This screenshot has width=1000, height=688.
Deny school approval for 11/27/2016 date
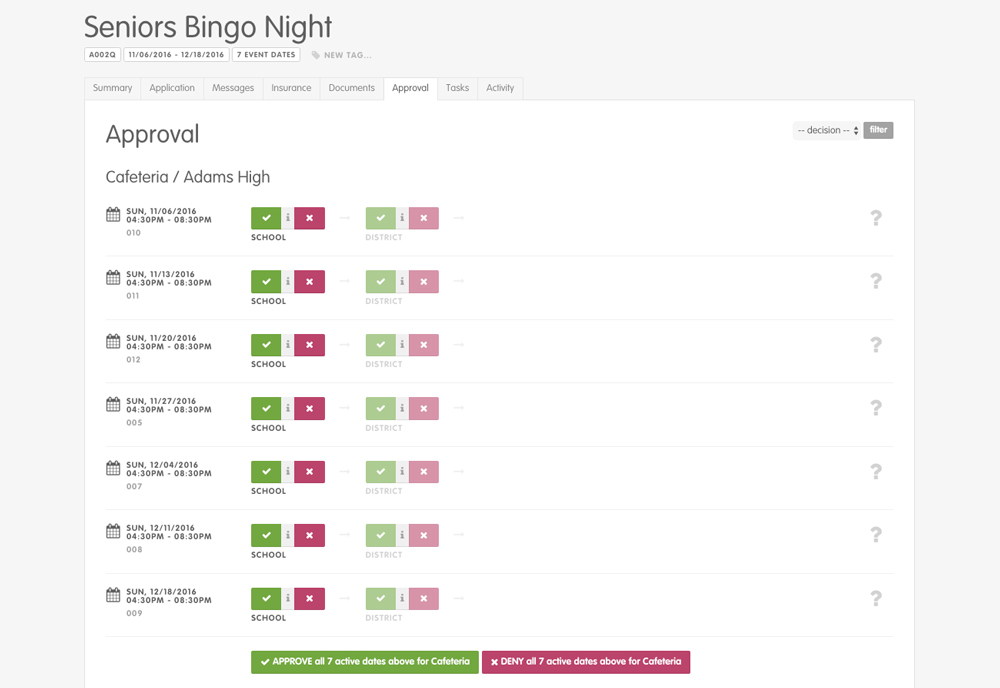click(x=309, y=408)
